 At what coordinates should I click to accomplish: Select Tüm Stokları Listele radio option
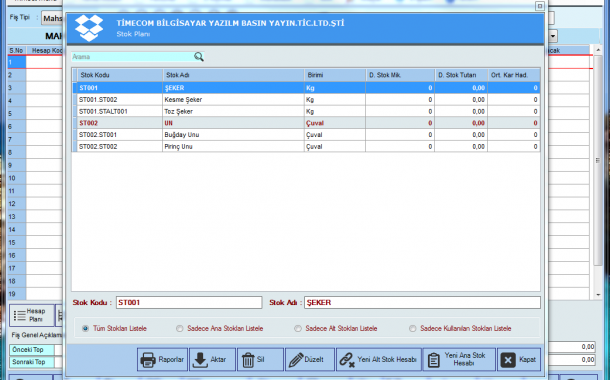(x=85, y=329)
